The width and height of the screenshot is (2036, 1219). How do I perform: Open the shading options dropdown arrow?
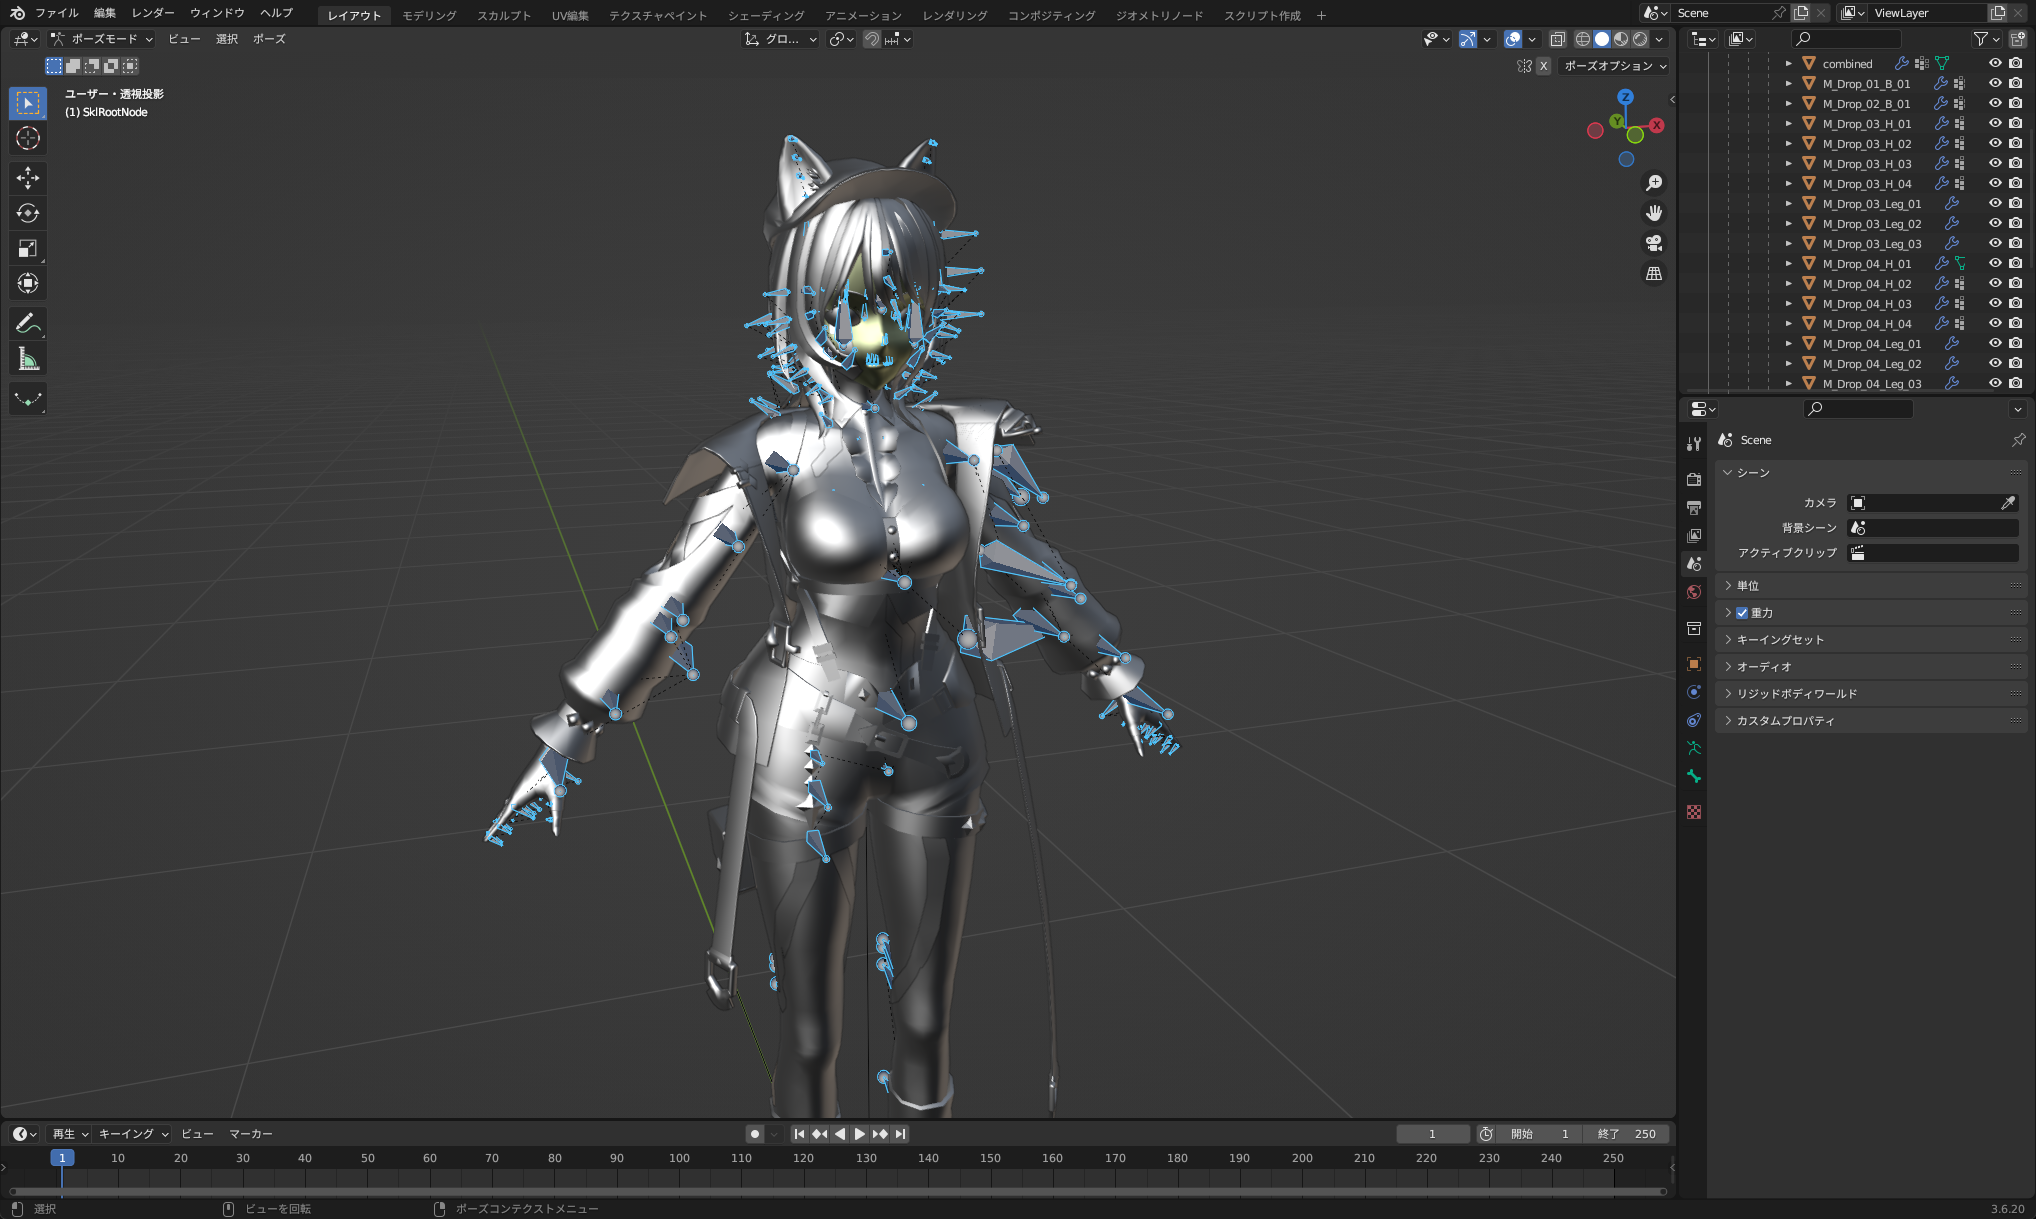click(1660, 39)
